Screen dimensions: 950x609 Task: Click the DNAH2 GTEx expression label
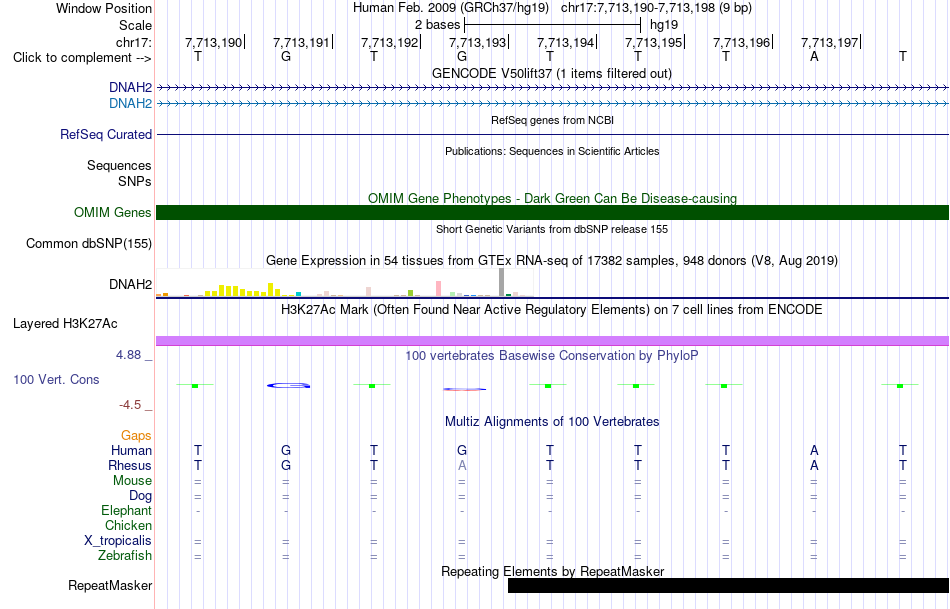click(x=130, y=285)
